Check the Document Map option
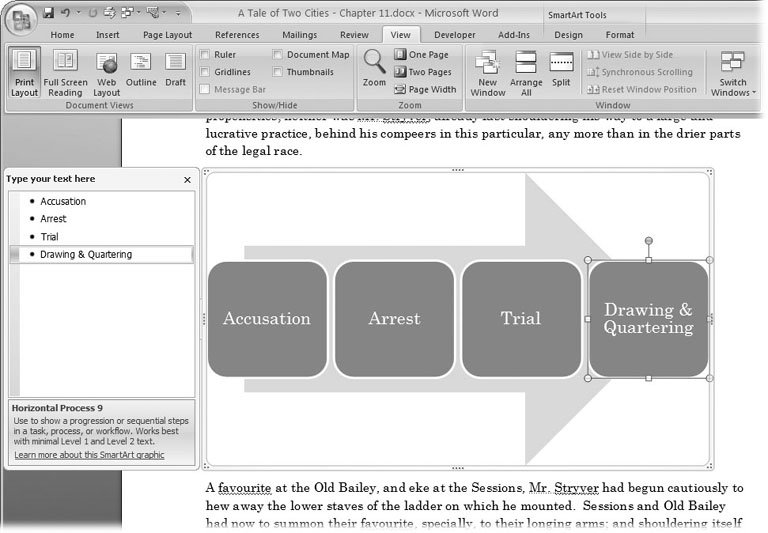Screen dimensions: 768x533 (278, 55)
